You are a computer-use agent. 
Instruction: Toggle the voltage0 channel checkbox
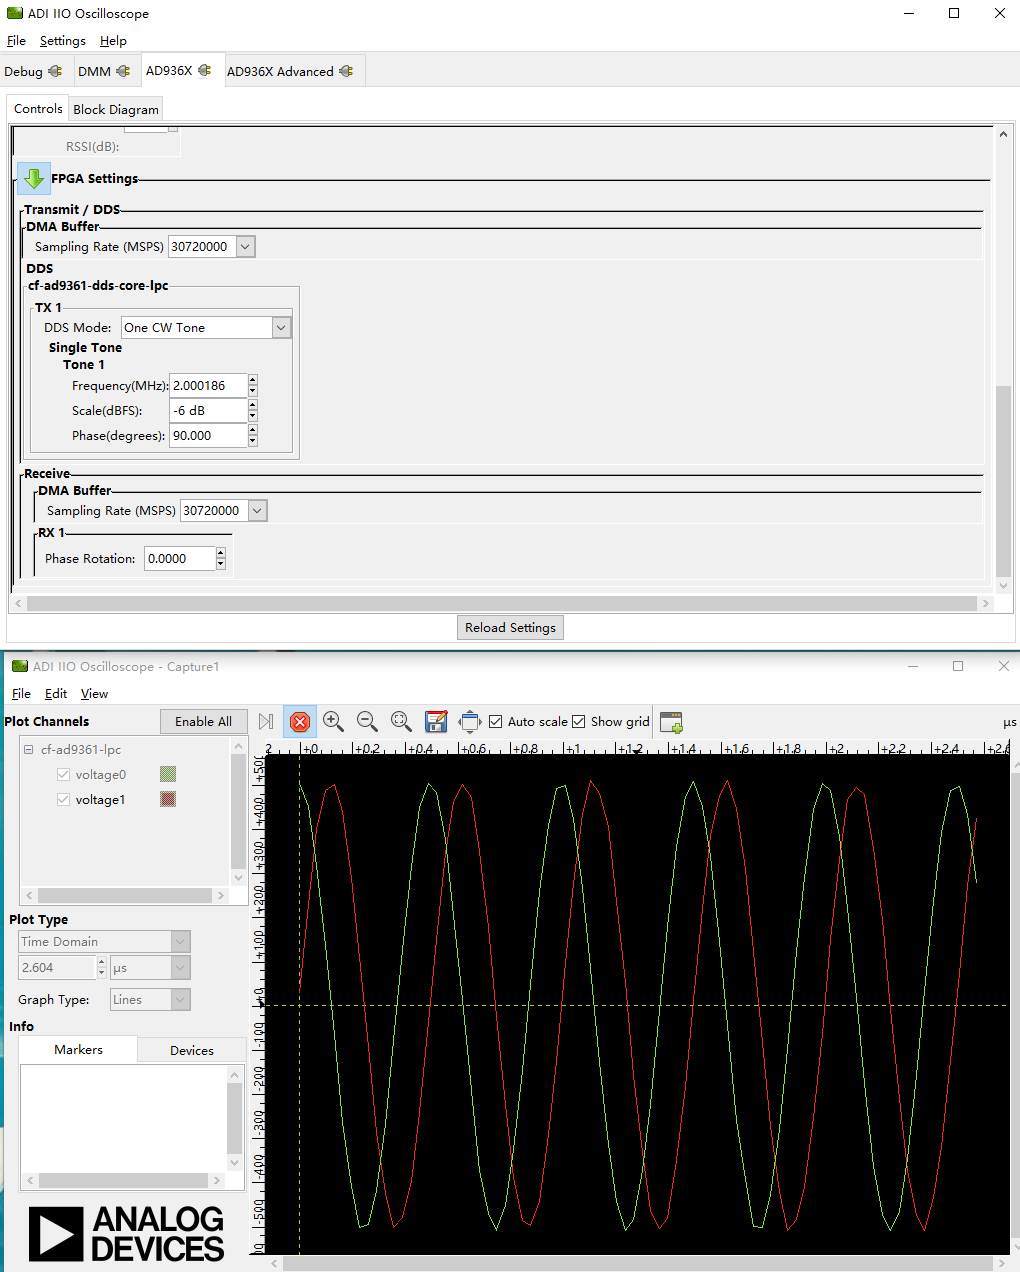[63, 774]
